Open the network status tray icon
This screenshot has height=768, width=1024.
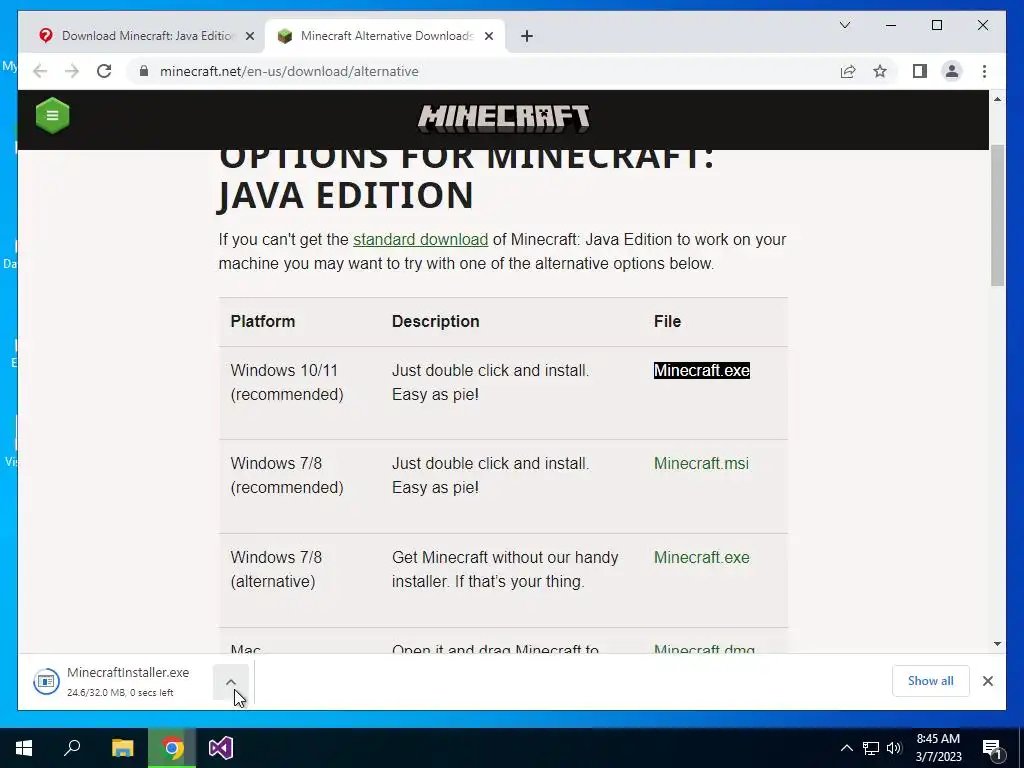coord(871,748)
